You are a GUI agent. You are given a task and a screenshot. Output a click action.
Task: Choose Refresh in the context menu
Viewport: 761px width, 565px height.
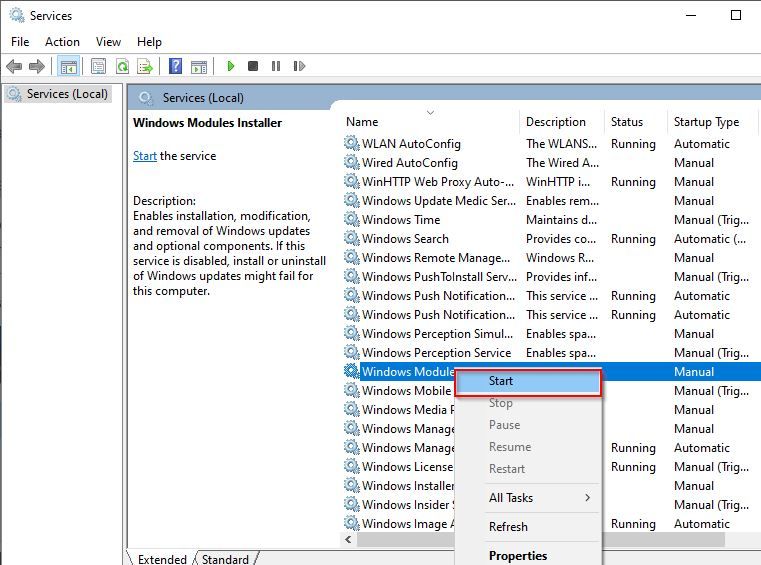(x=528, y=527)
